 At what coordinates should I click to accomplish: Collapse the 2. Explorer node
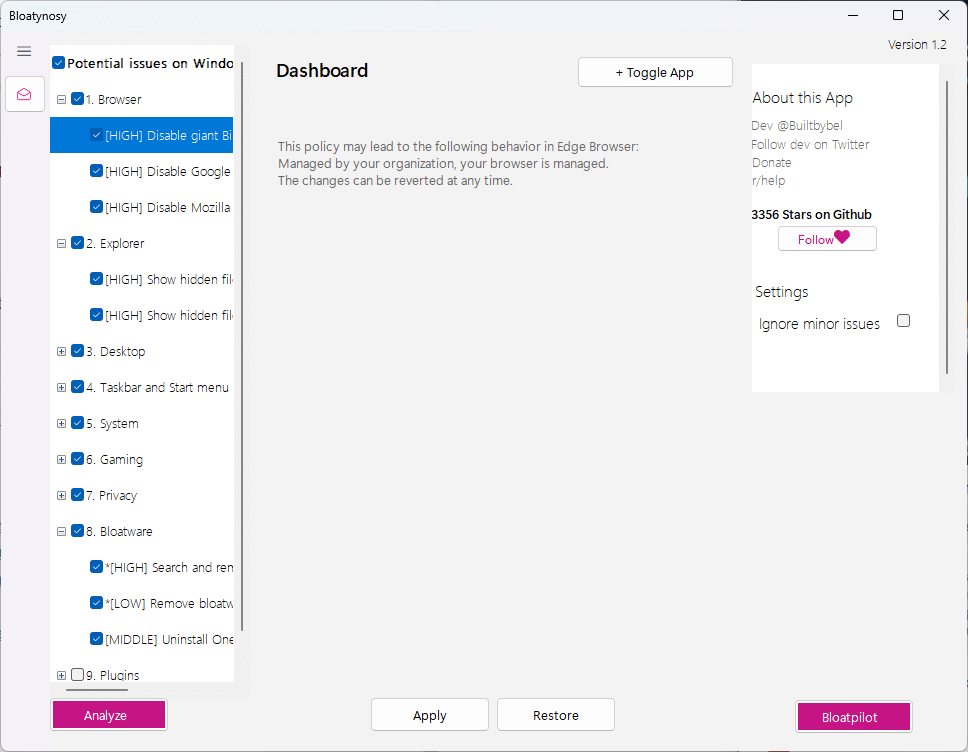60,243
